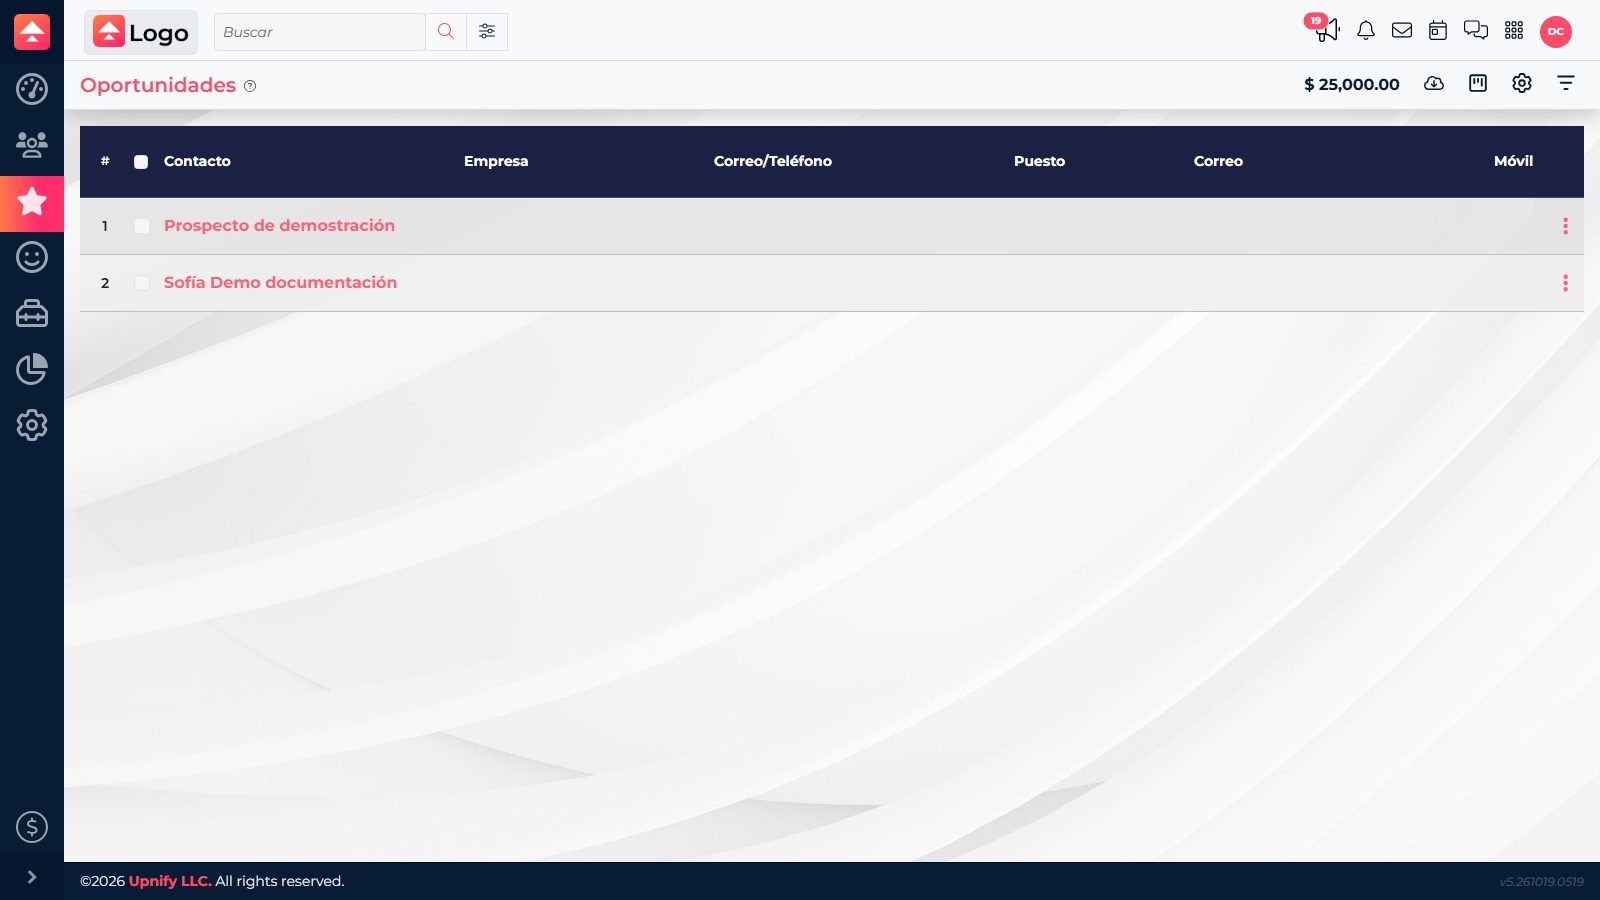Open the dollar coin icon in sidebar

point(32,827)
